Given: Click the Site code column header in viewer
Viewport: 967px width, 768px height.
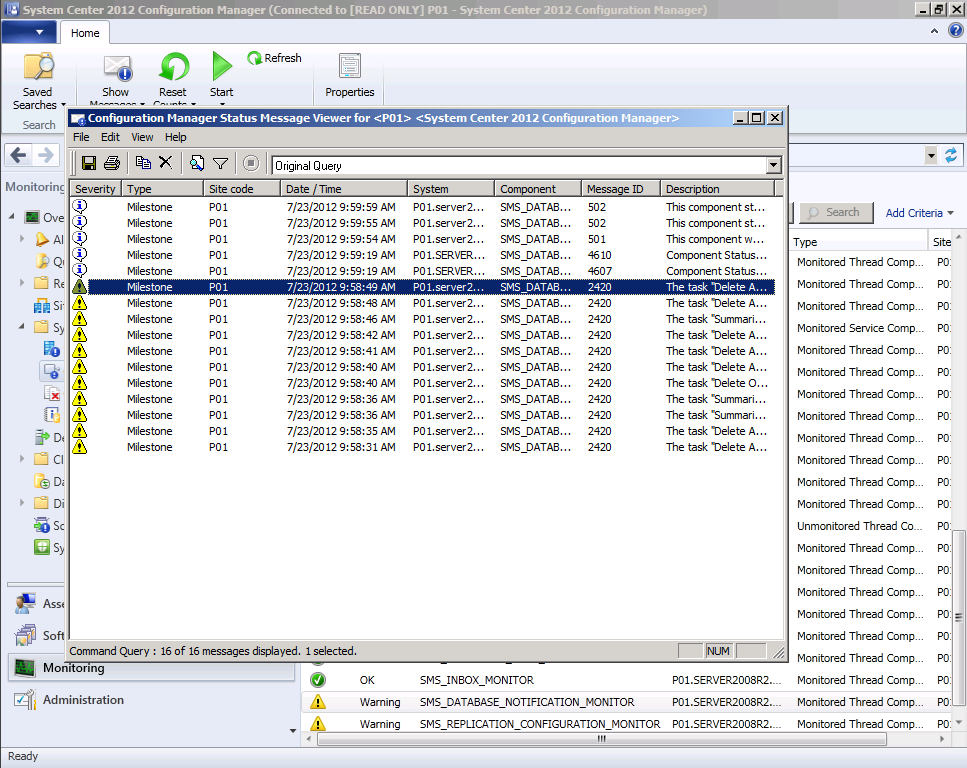Looking at the screenshot, I should [242, 189].
